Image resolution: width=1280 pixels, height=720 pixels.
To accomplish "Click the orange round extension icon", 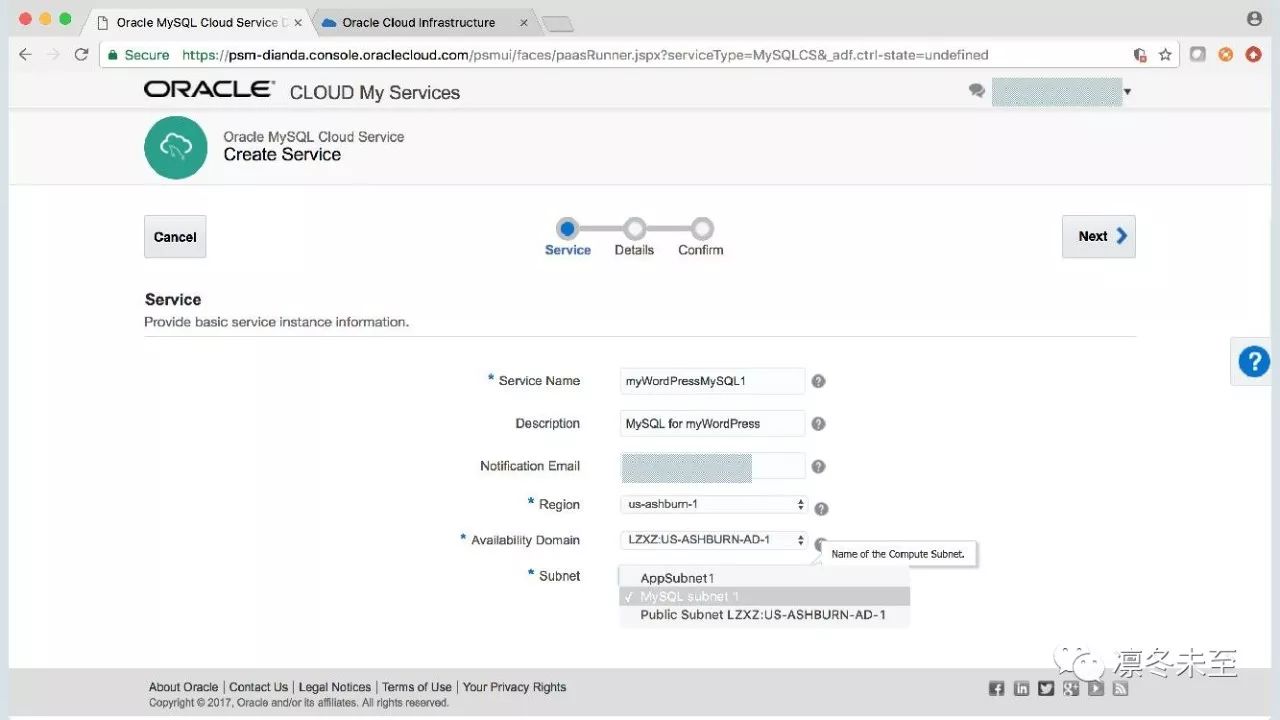I will coord(1226,55).
